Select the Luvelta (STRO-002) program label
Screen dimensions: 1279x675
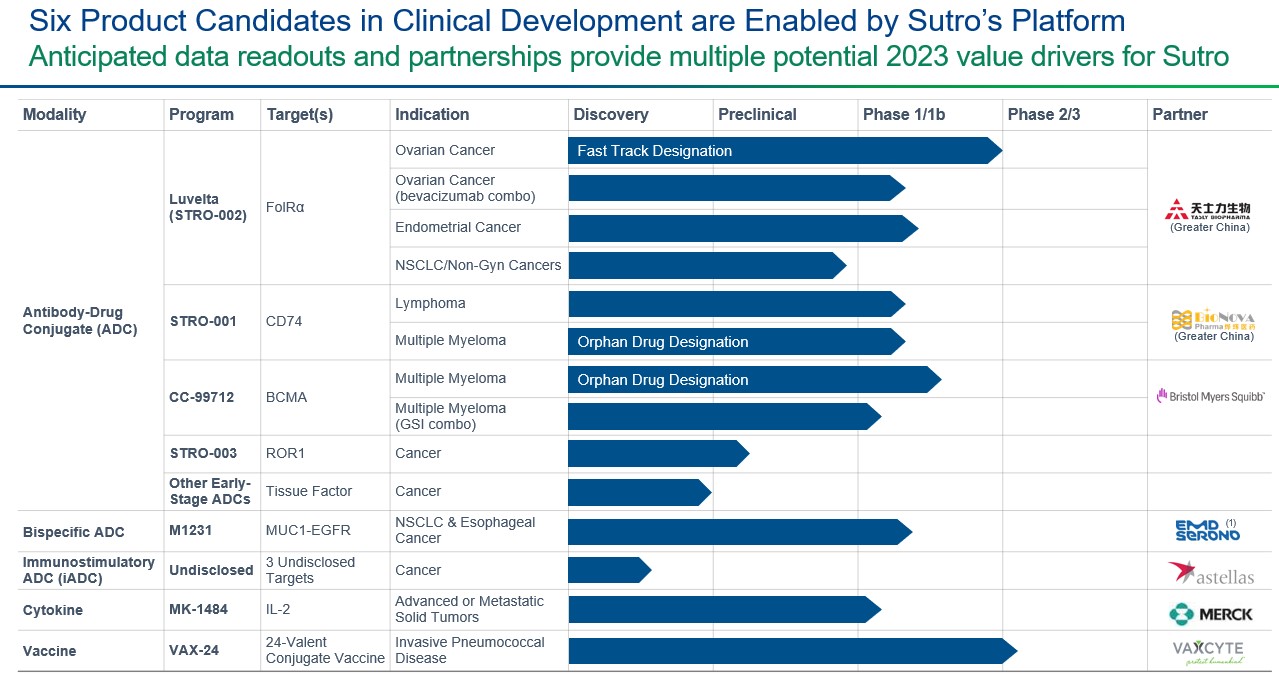208,207
